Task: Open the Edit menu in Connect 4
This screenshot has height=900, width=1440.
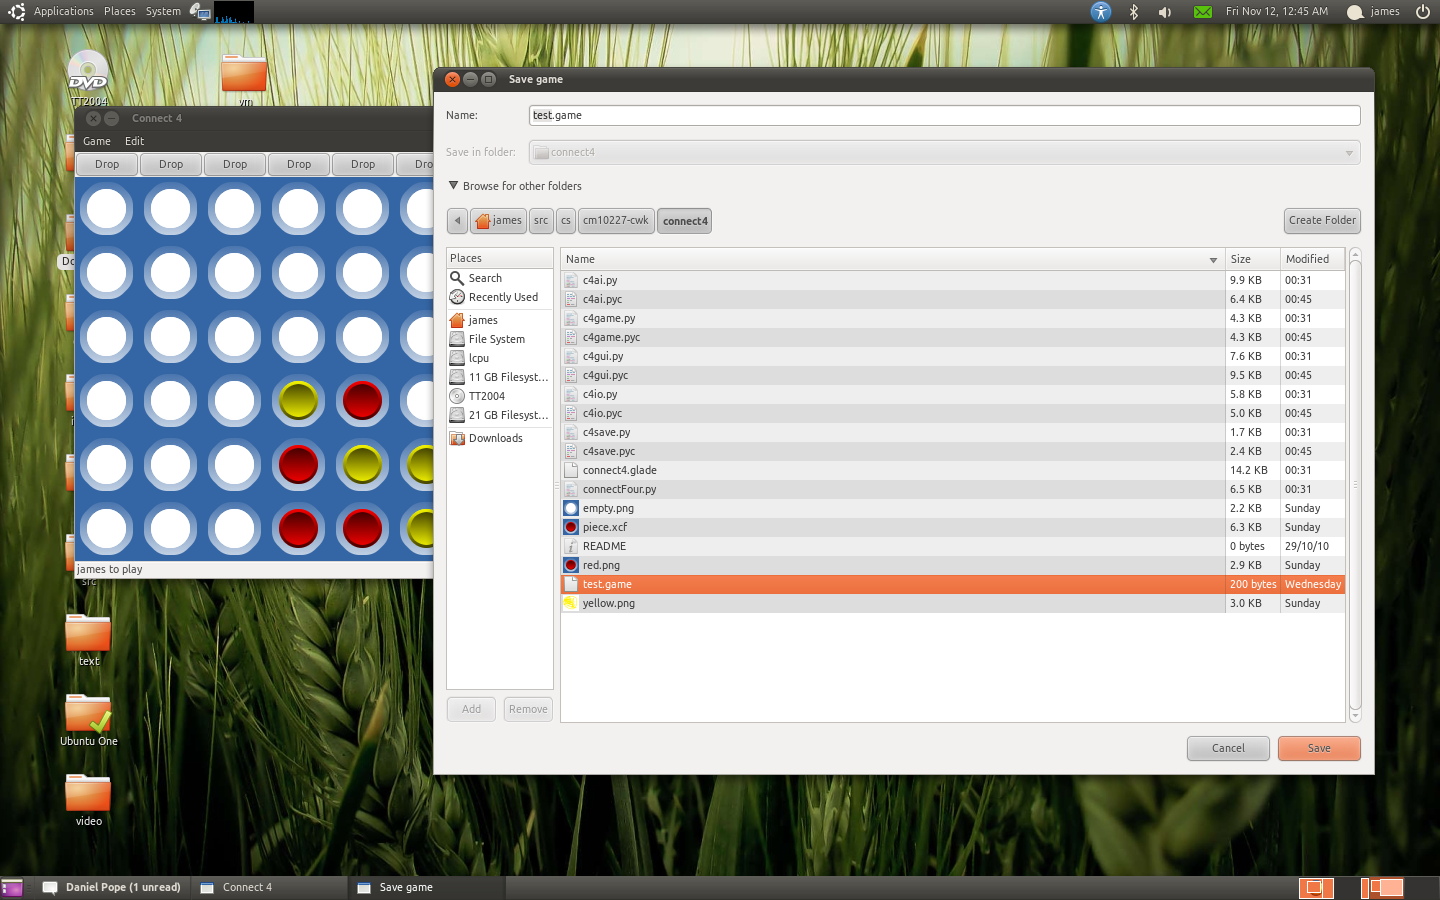Action: (134, 141)
